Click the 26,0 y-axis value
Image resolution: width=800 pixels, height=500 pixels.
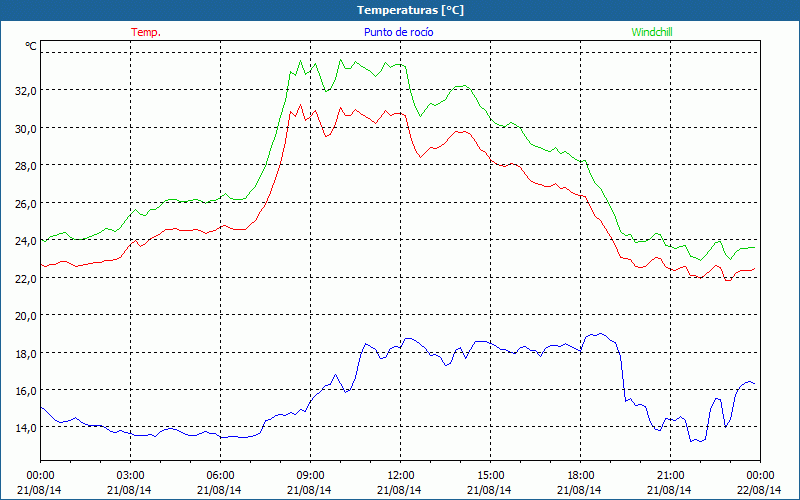pos(26,204)
